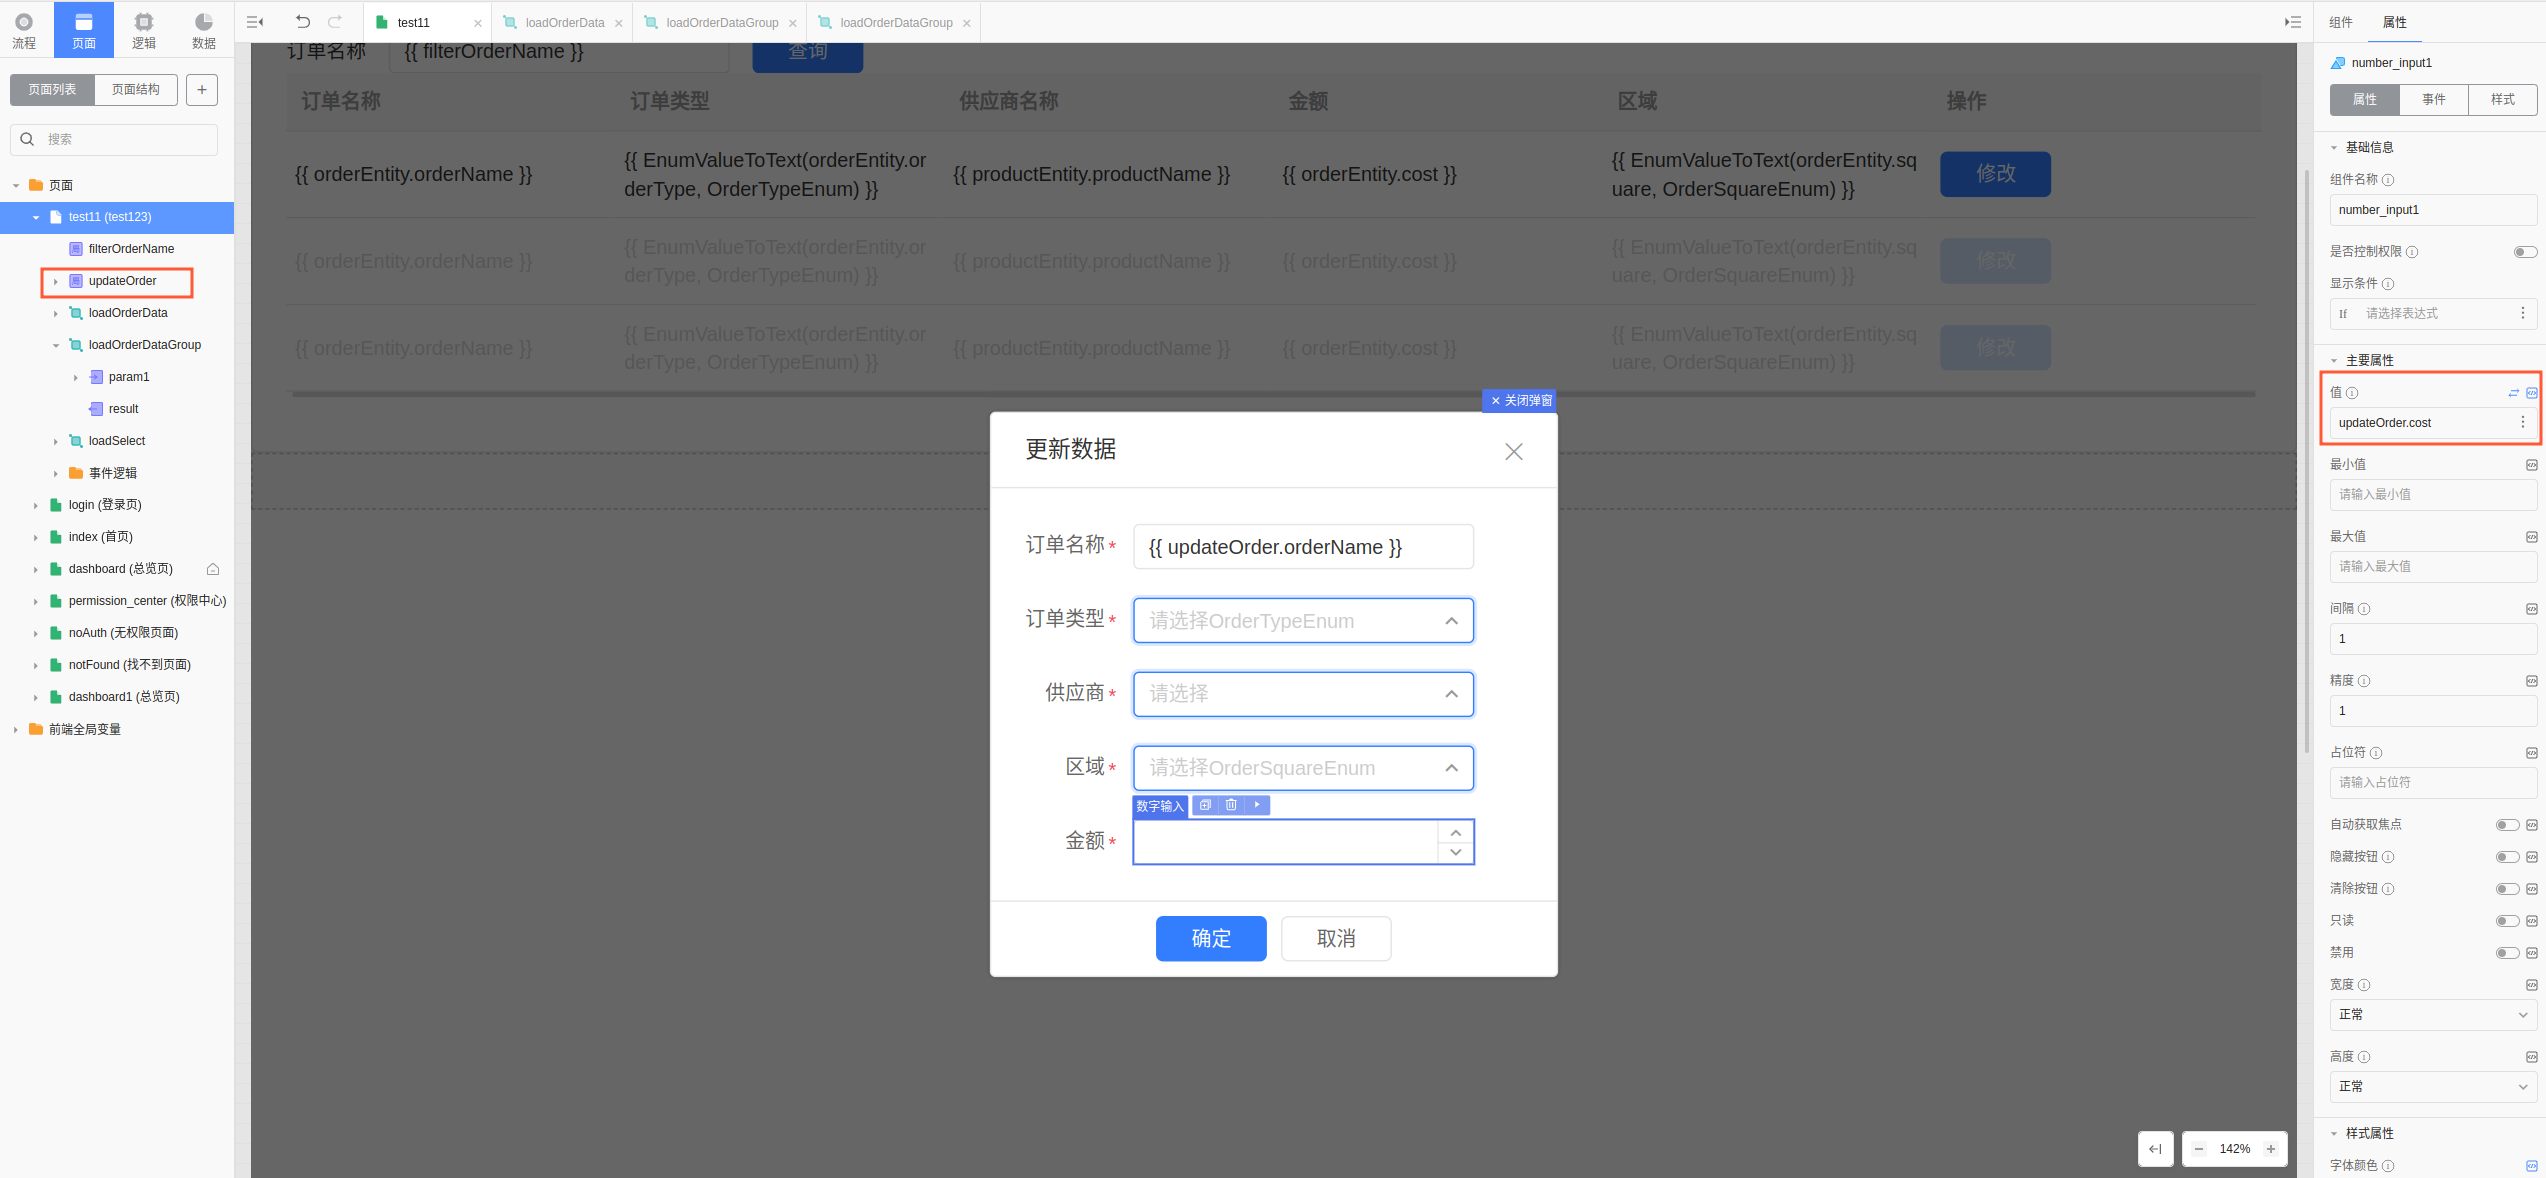The height and width of the screenshot is (1178, 2546).
Task: Click the 订单名称 updateOrder.orderName input
Action: [1303, 547]
